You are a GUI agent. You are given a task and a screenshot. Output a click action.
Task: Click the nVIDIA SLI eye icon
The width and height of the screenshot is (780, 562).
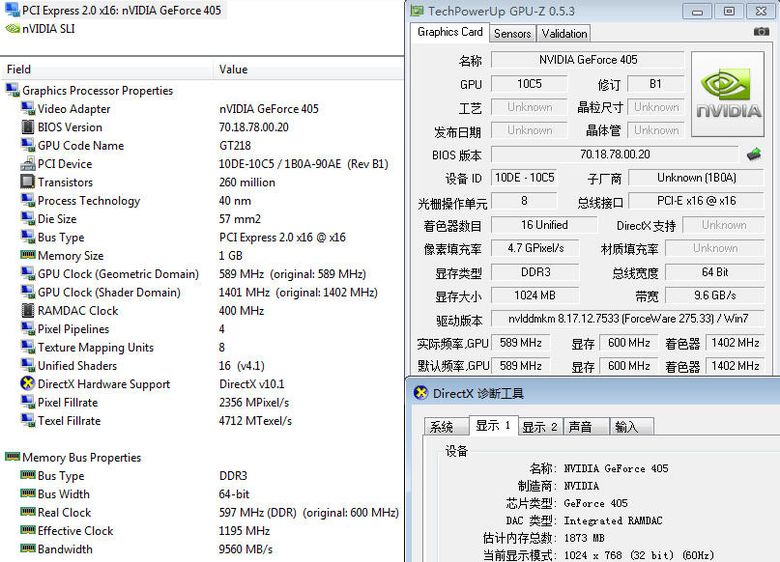[12, 29]
